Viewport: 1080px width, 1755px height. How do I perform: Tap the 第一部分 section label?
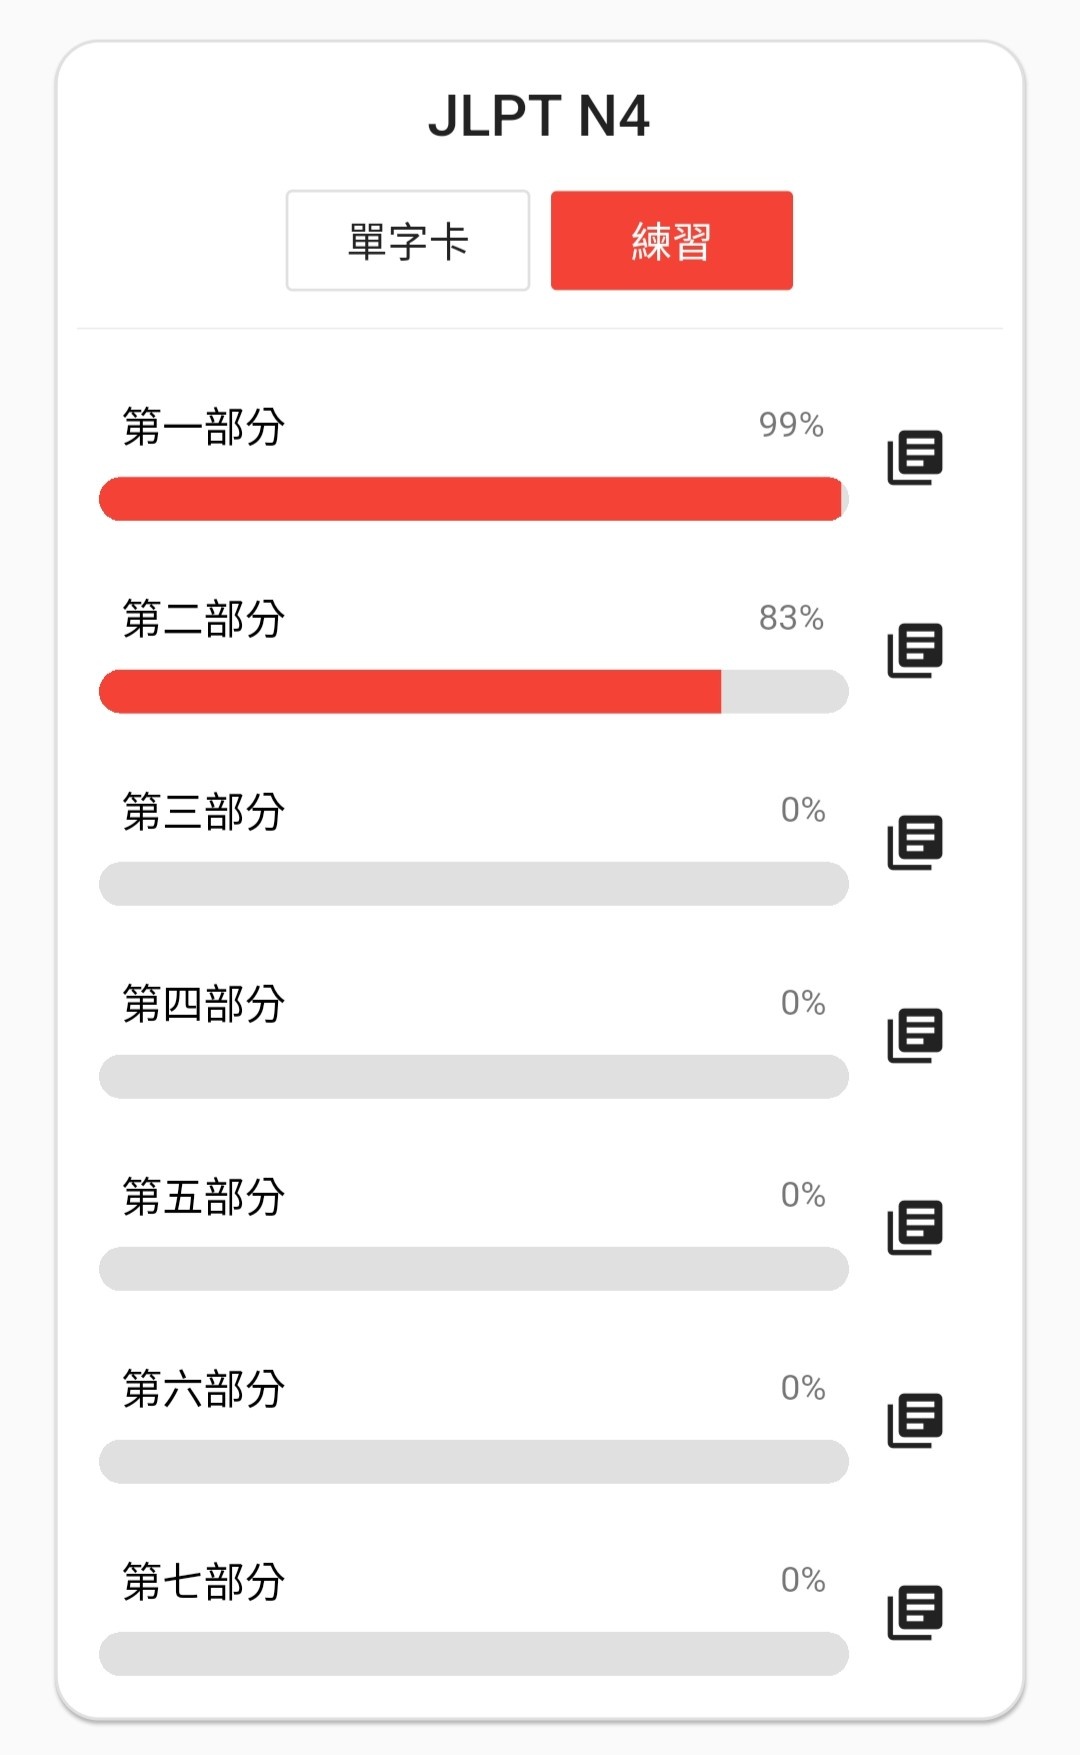pos(204,427)
